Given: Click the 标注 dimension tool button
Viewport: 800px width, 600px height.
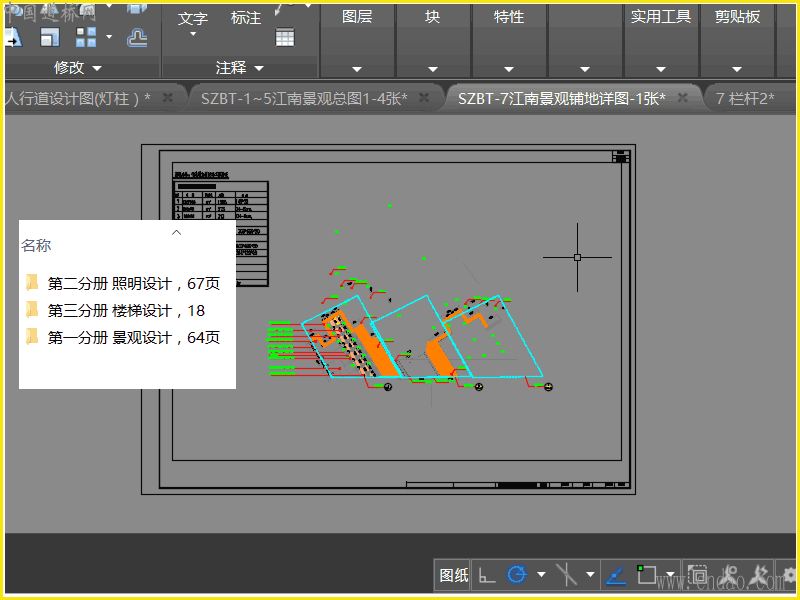Looking at the screenshot, I should click(245, 18).
